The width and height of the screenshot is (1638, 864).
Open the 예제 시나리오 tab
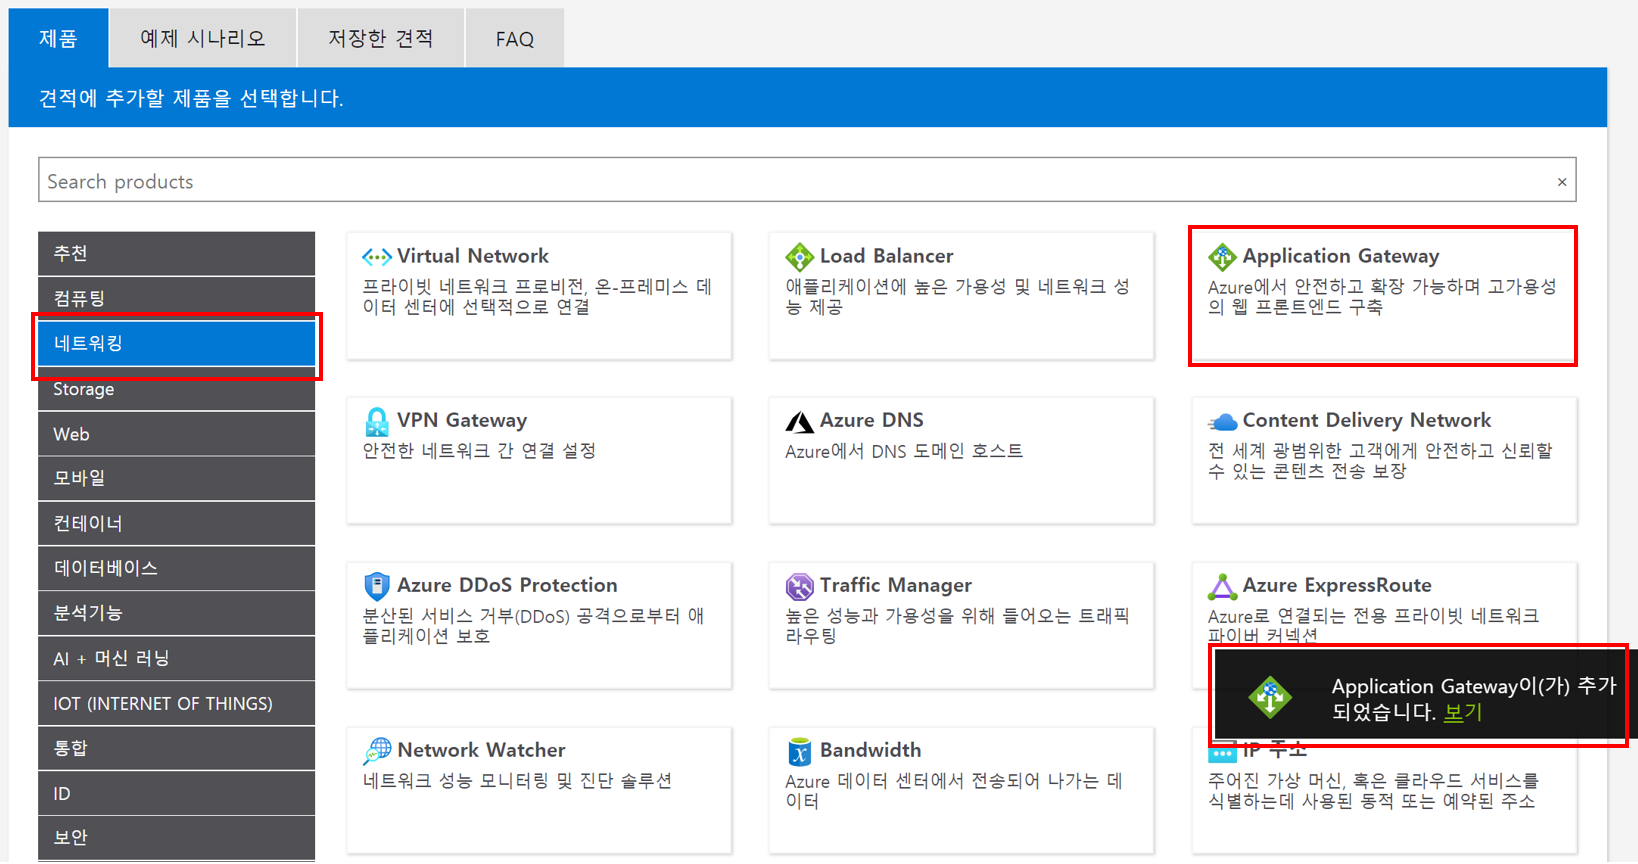point(203,38)
